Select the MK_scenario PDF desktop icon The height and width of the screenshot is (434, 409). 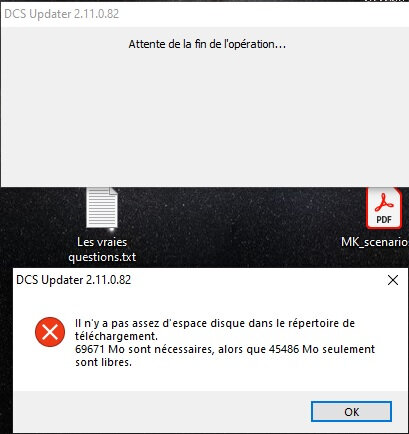pyautogui.click(x=384, y=208)
